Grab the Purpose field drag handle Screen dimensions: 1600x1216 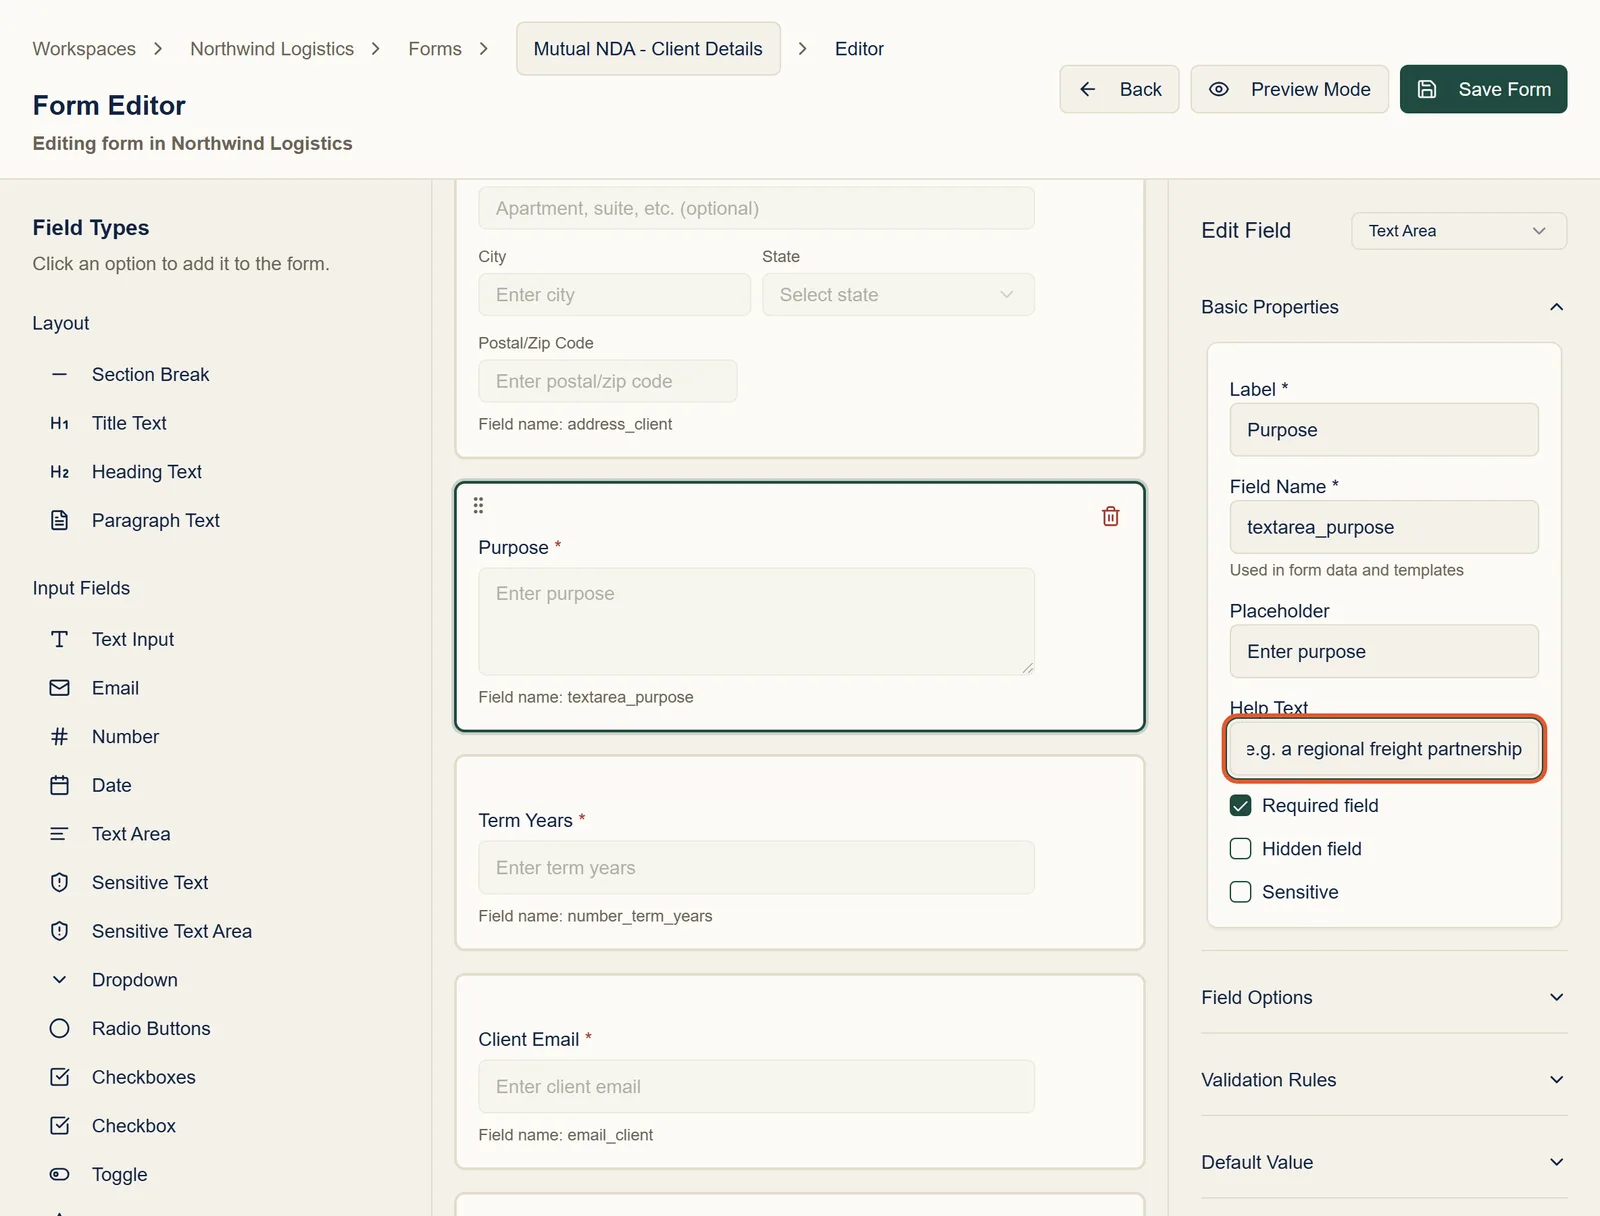click(478, 505)
